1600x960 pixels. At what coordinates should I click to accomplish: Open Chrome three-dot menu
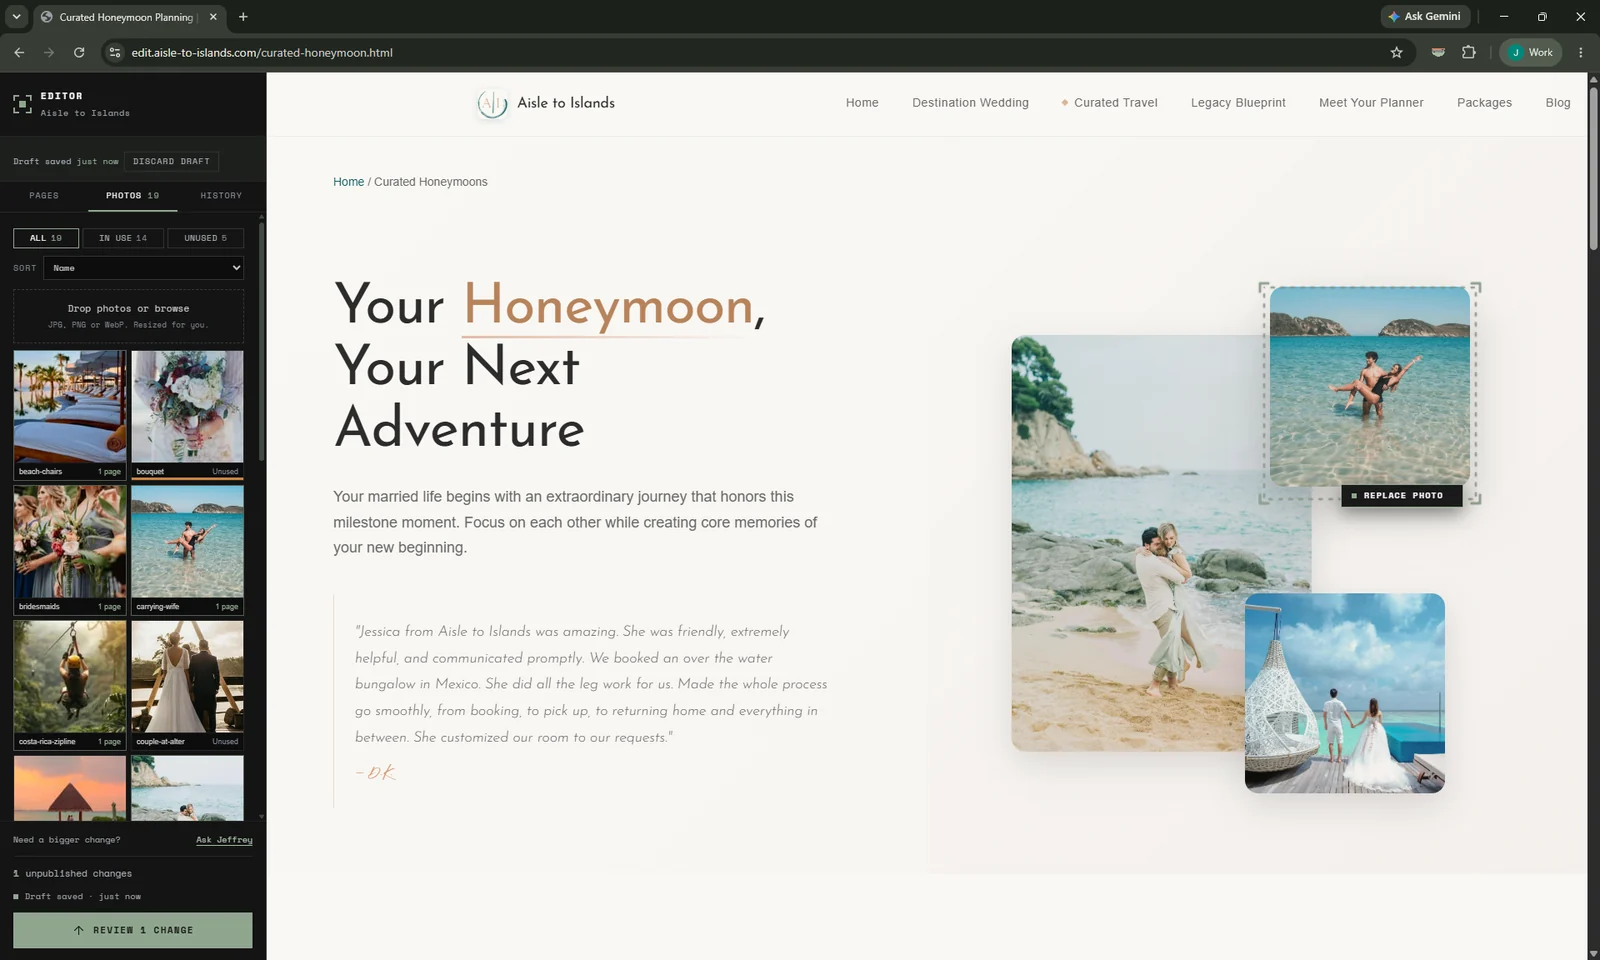point(1580,52)
